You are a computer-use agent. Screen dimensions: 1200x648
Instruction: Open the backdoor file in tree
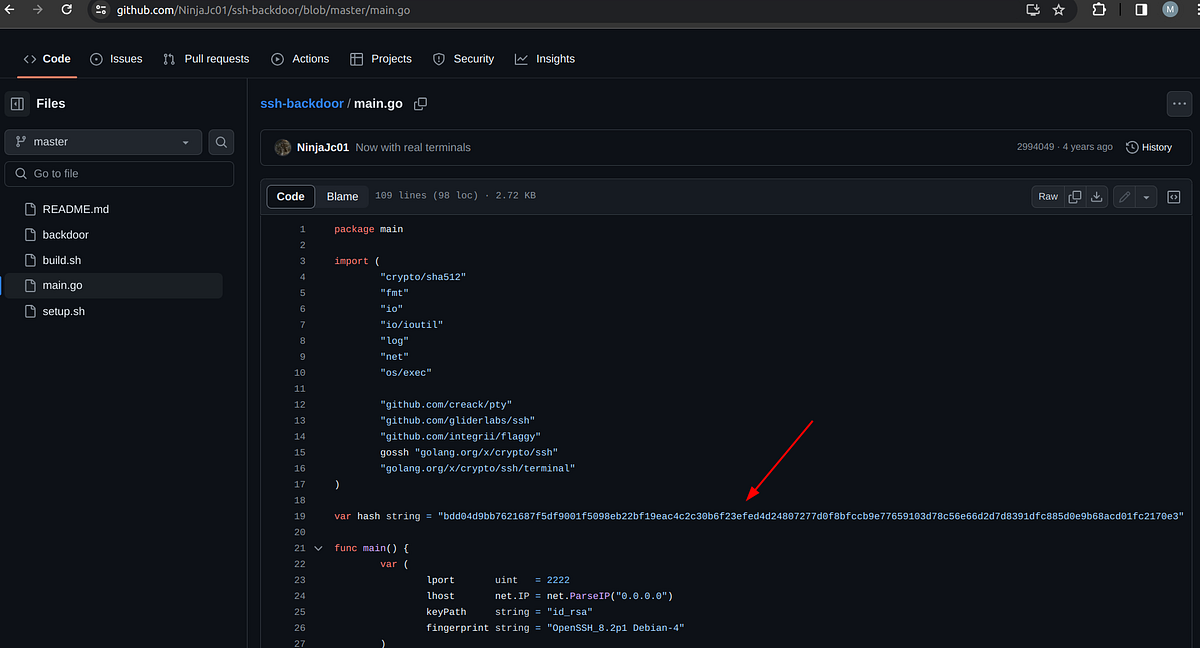[65, 235]
